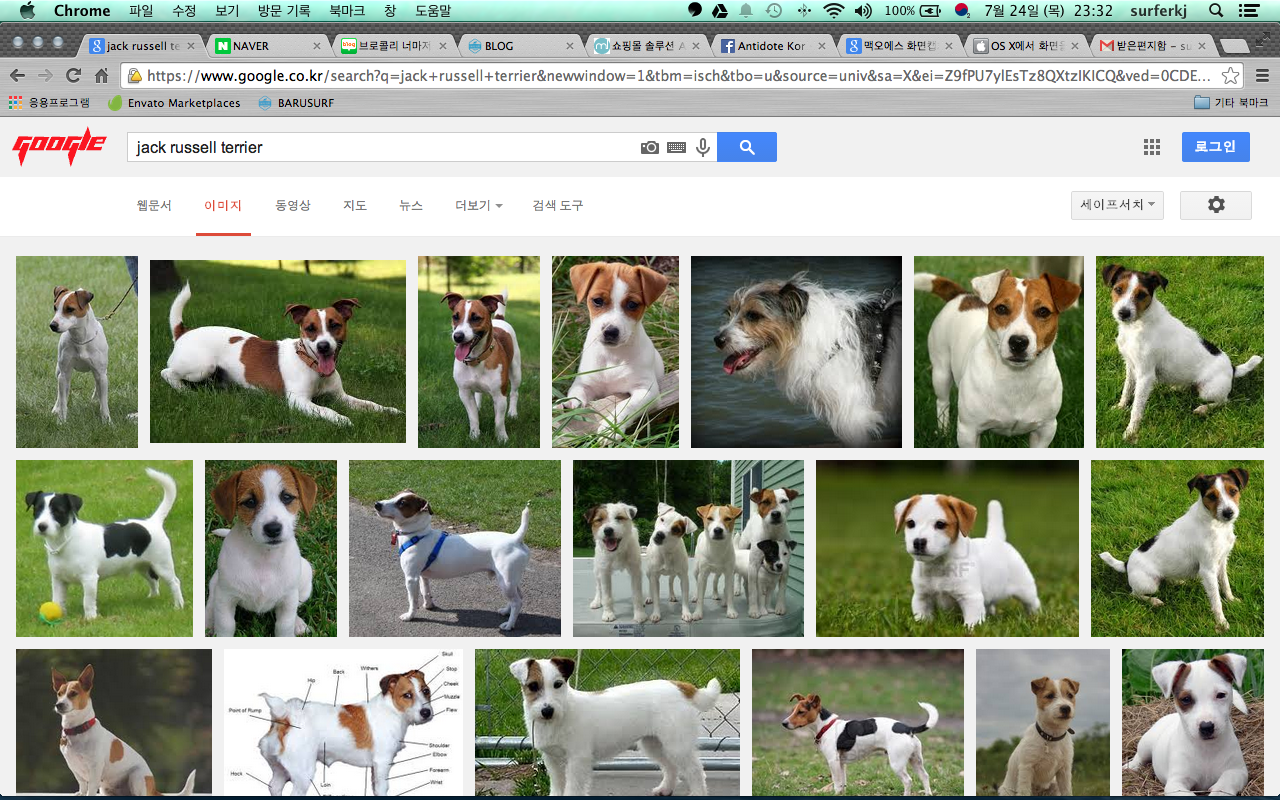Reload the current page

pos(73,76)
